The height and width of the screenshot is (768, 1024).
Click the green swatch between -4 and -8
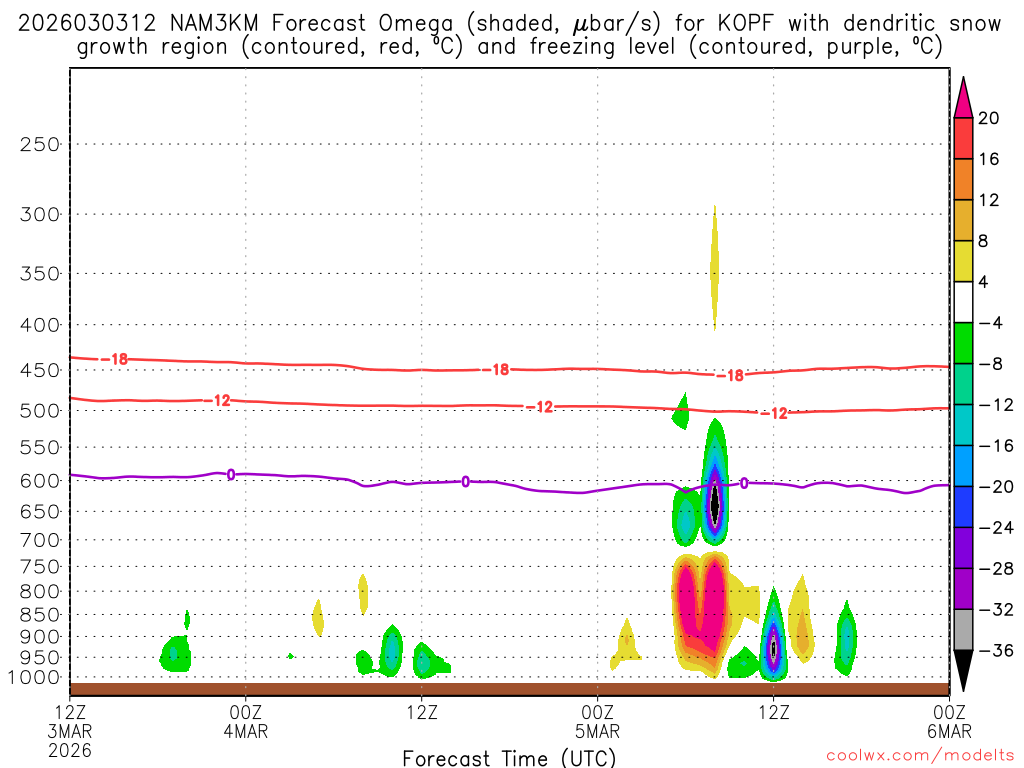[x=963, y=343]
